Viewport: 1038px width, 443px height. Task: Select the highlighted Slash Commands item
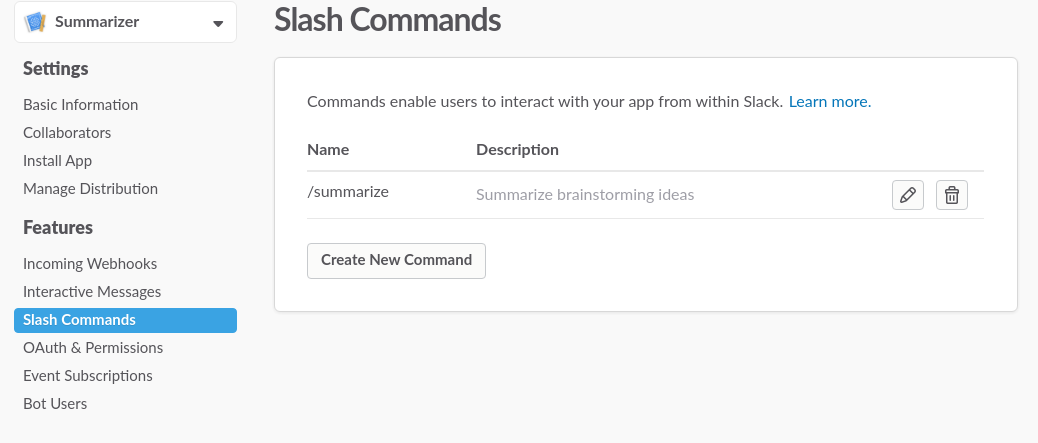click(x=125, y=320)
